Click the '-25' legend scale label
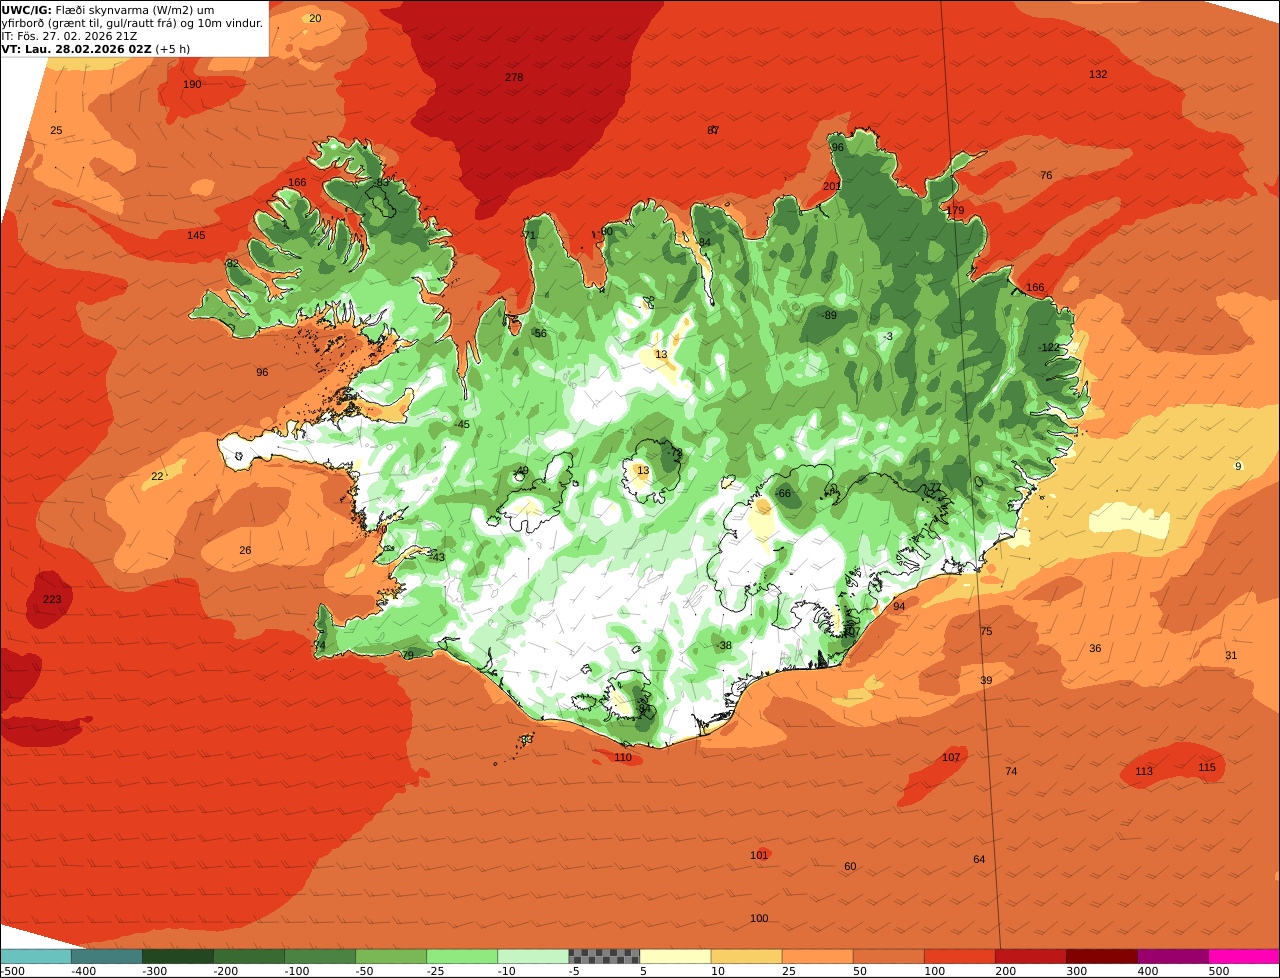This screenshot has width=1280, height=978. point(437,971)
